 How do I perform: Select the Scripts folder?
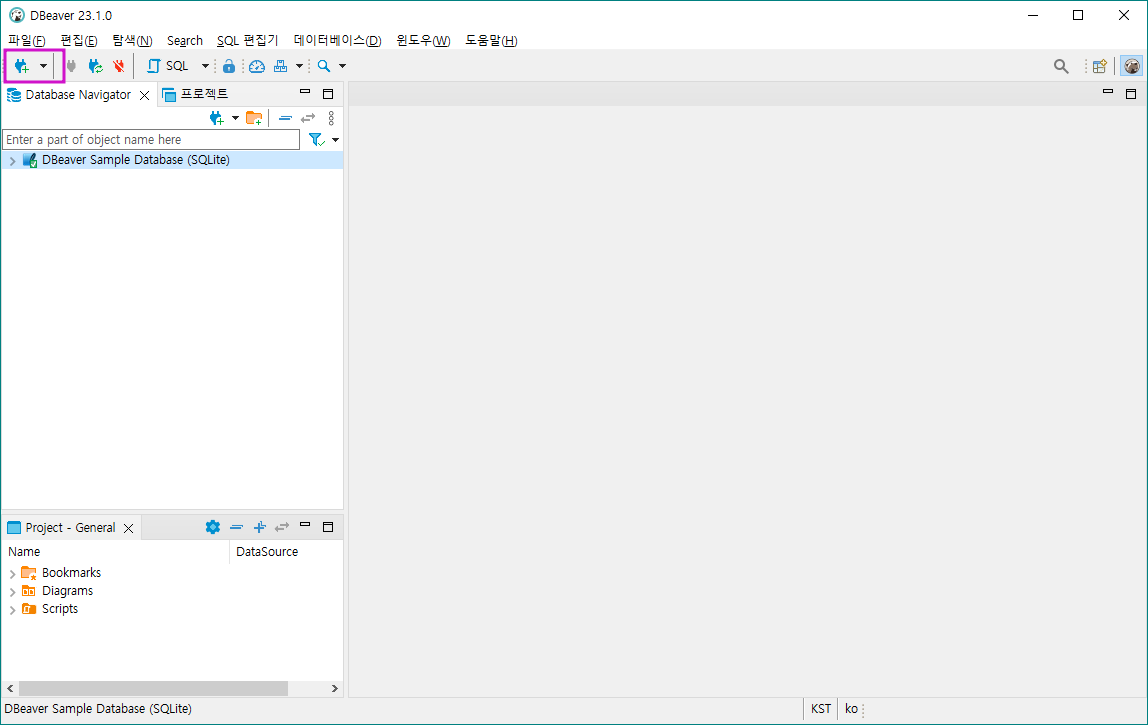click(59, 609)
